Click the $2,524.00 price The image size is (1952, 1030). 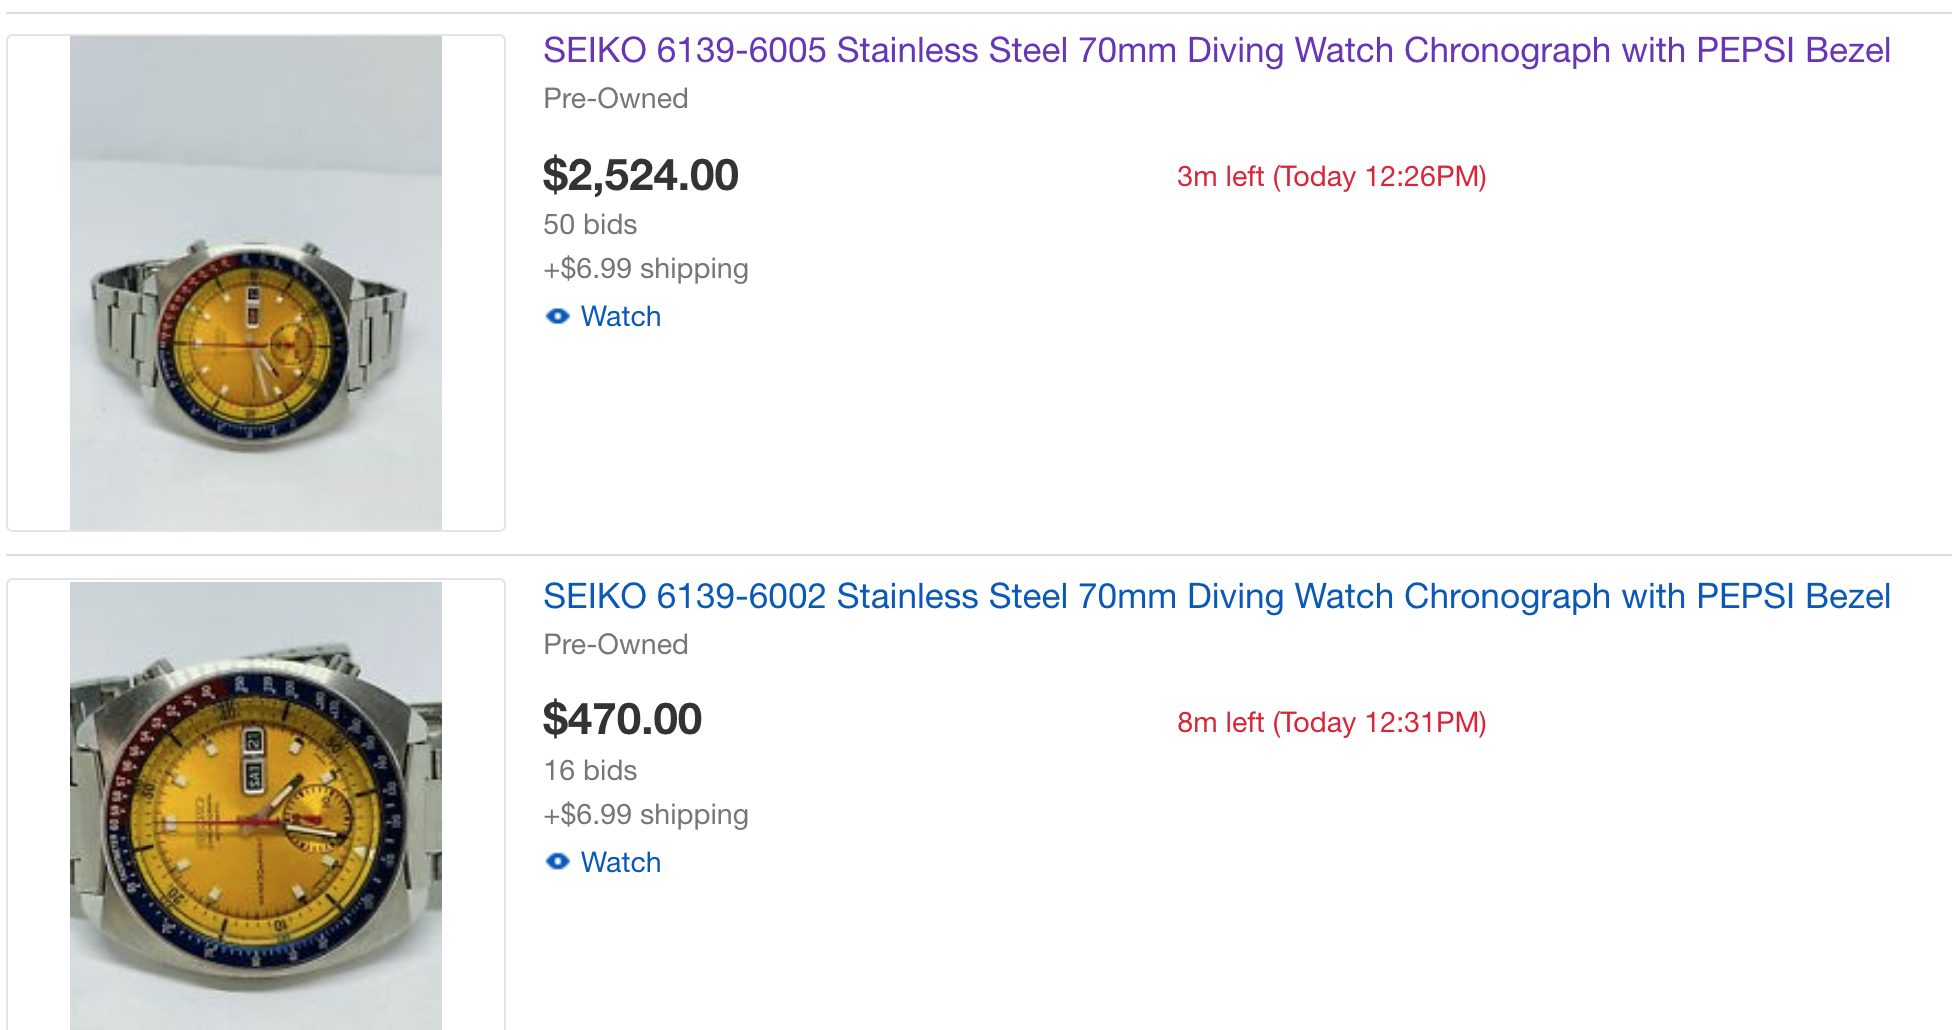640,175
